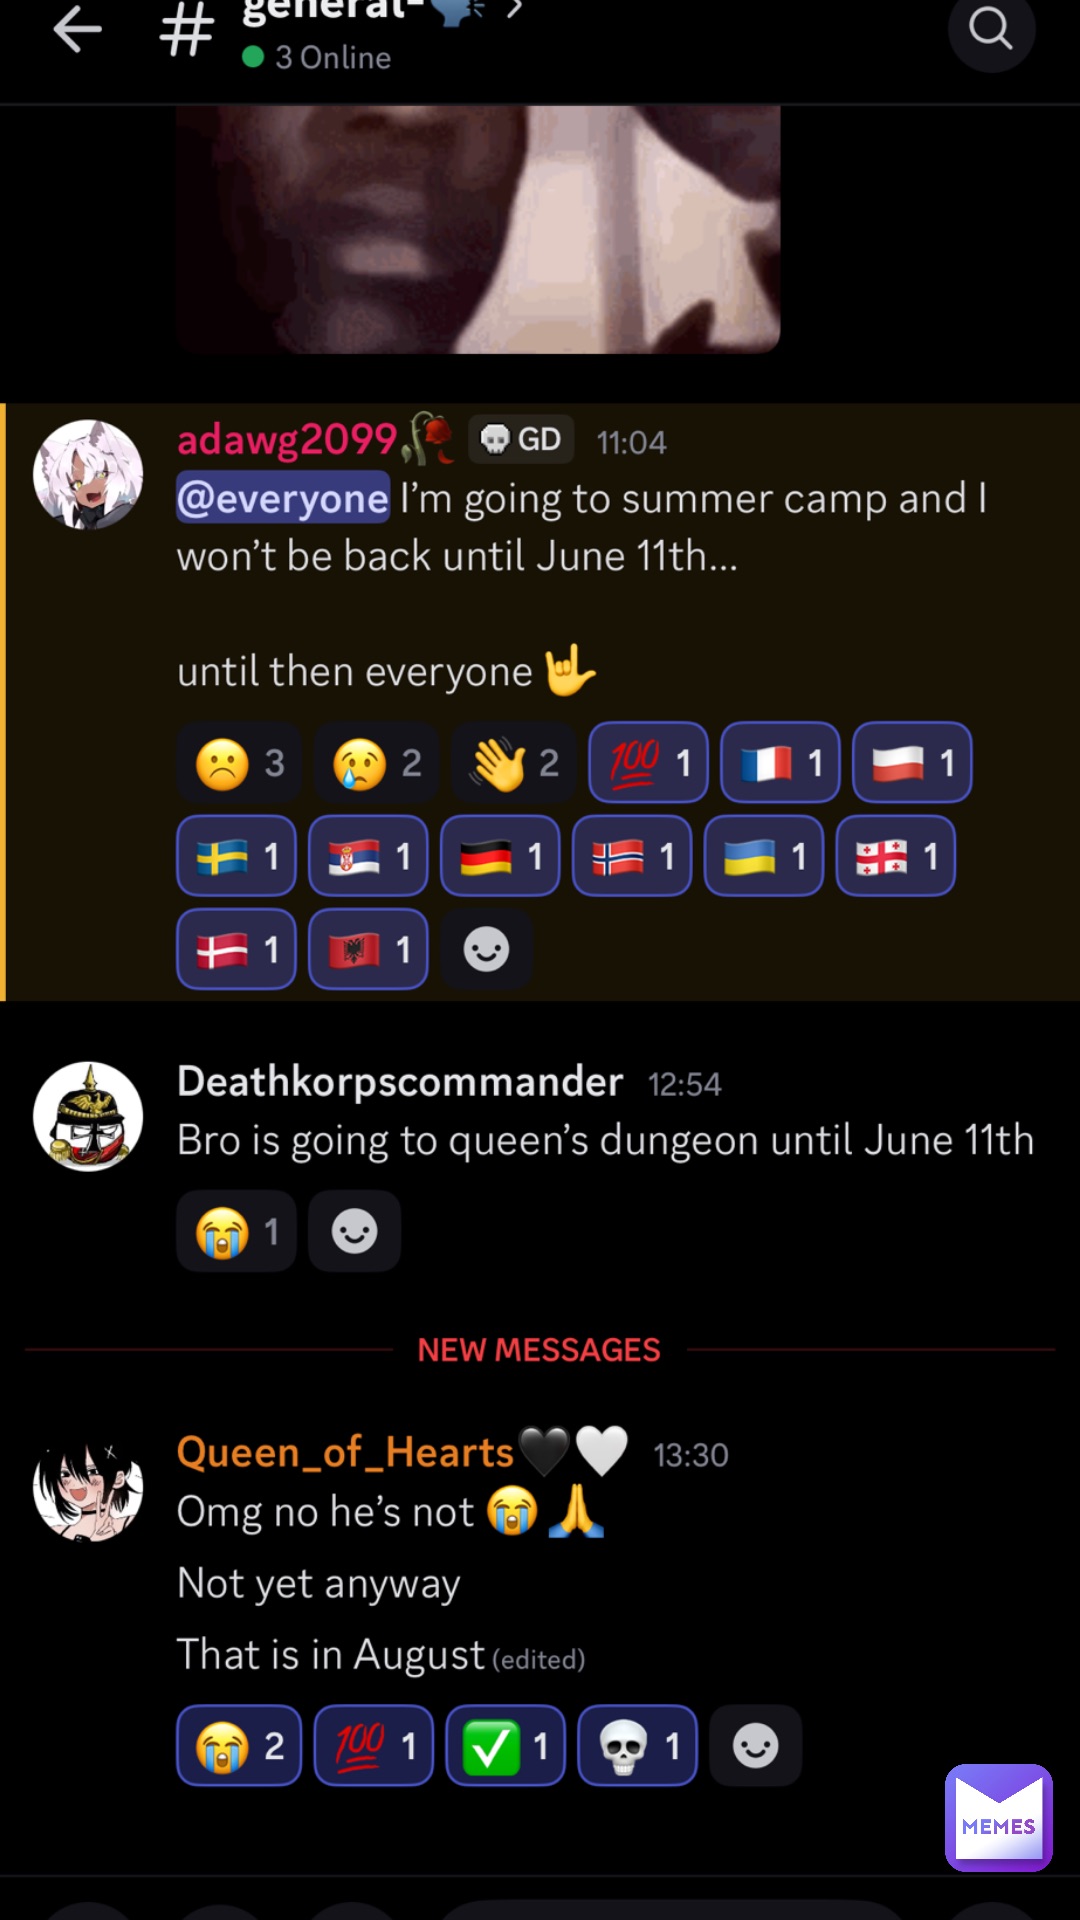Viewport: 1080px width, 1920px height.
Task: Click the adawg2099 username
Action: [287, 440]
